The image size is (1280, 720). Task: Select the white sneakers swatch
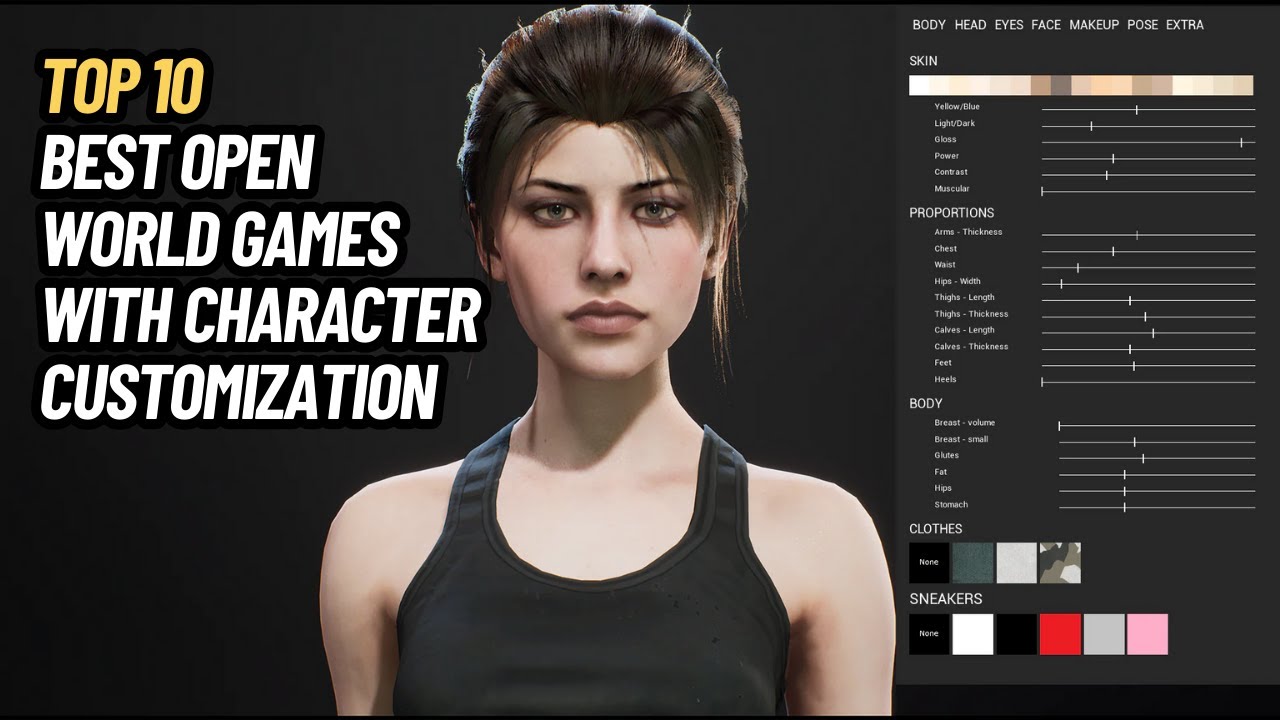973,632
